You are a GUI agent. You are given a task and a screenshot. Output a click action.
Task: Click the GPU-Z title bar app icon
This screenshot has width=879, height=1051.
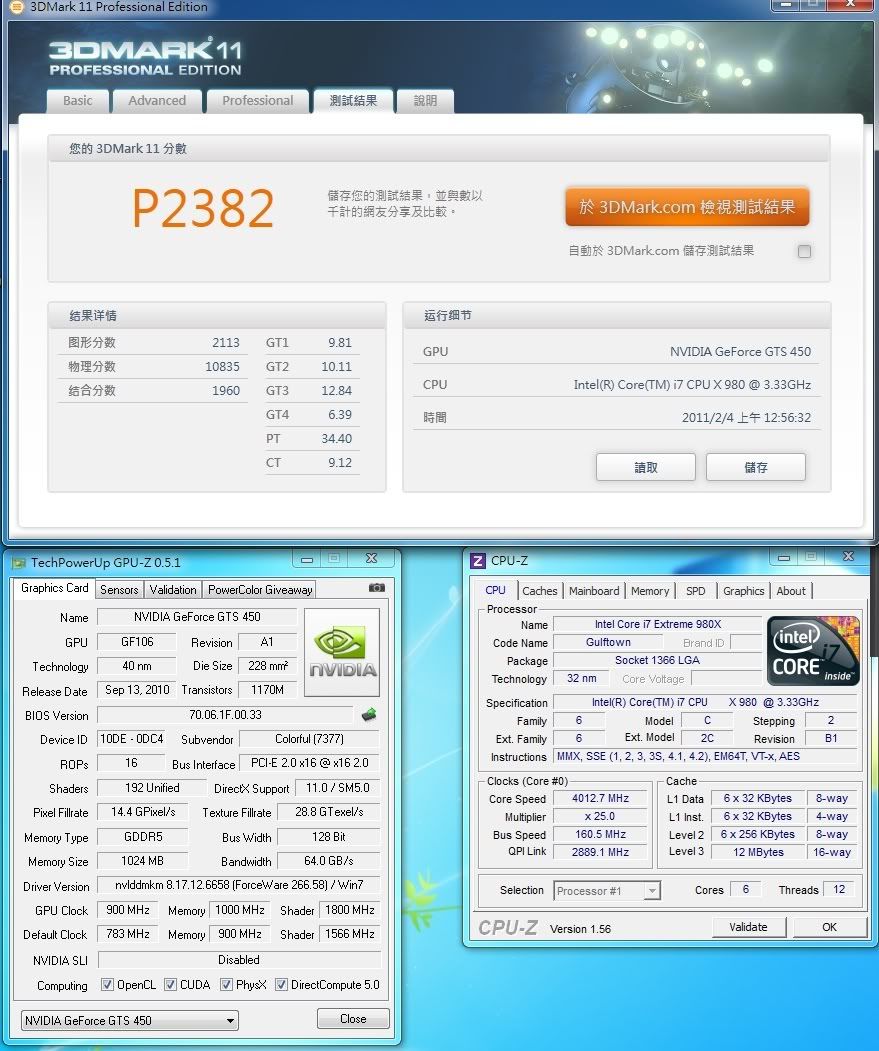[x=19, y=562]
